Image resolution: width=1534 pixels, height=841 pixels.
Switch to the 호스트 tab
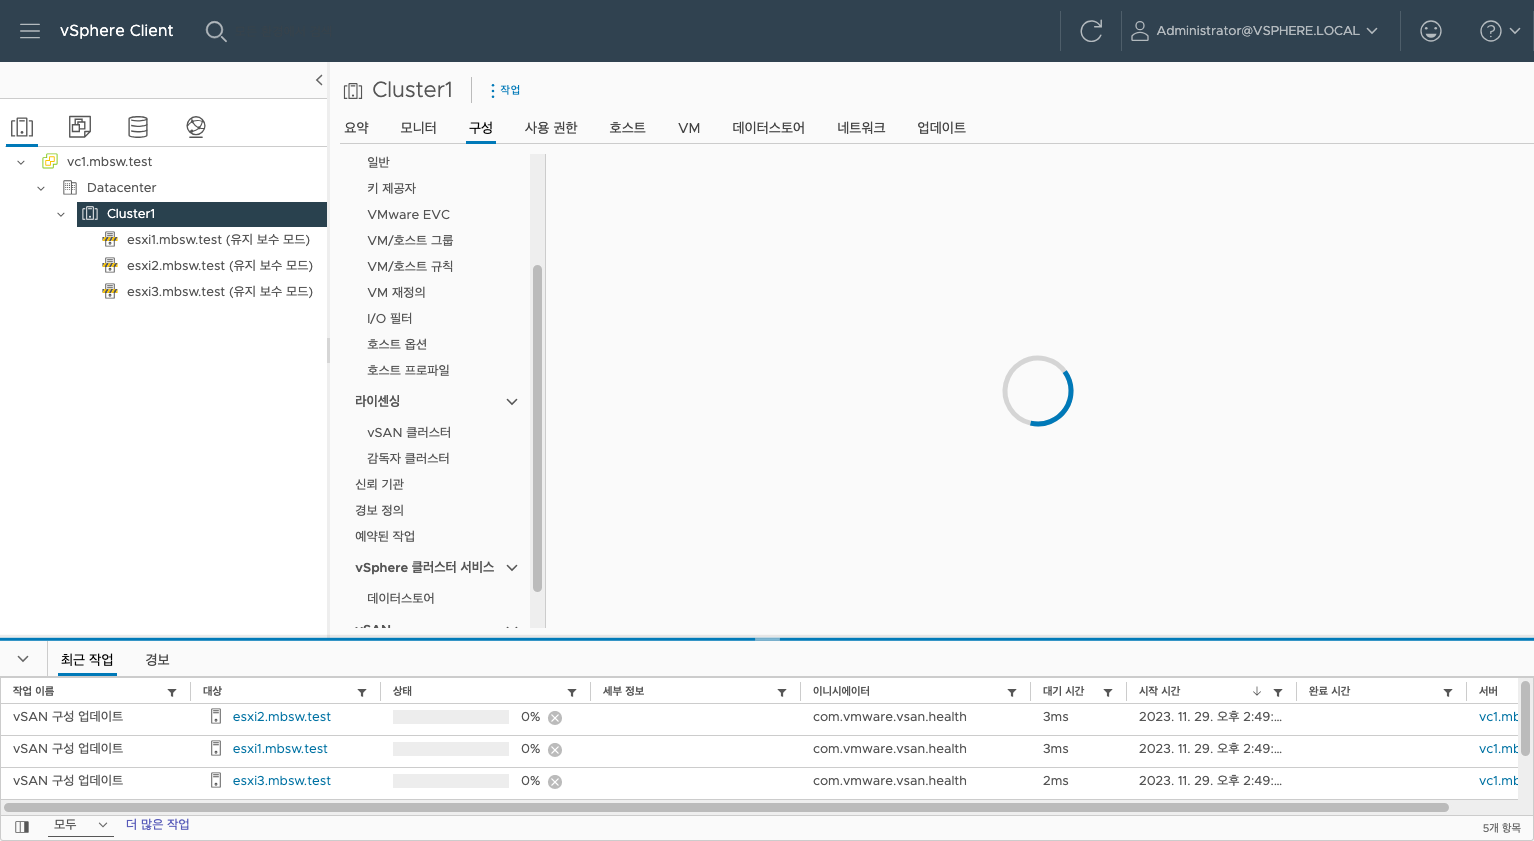point(627,128)
